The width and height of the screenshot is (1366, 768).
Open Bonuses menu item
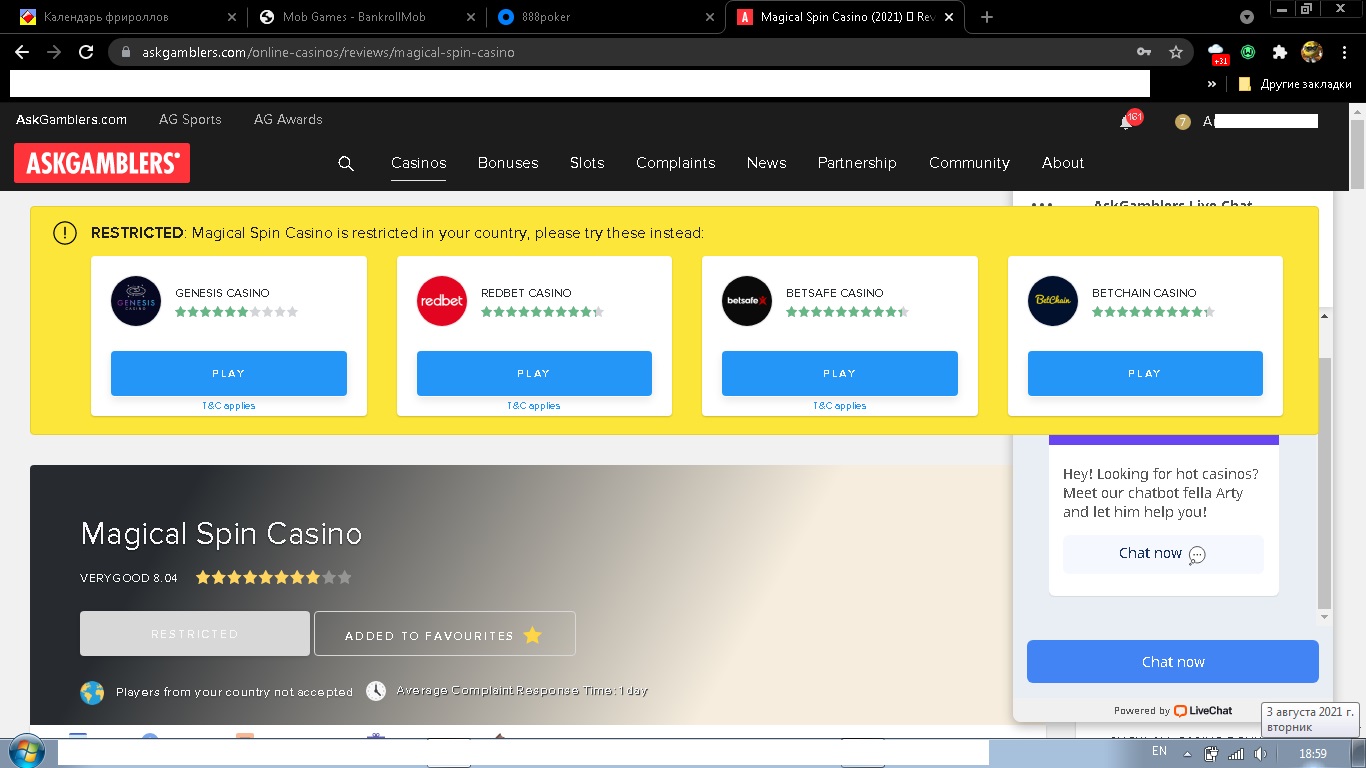(x=508, y=163)
